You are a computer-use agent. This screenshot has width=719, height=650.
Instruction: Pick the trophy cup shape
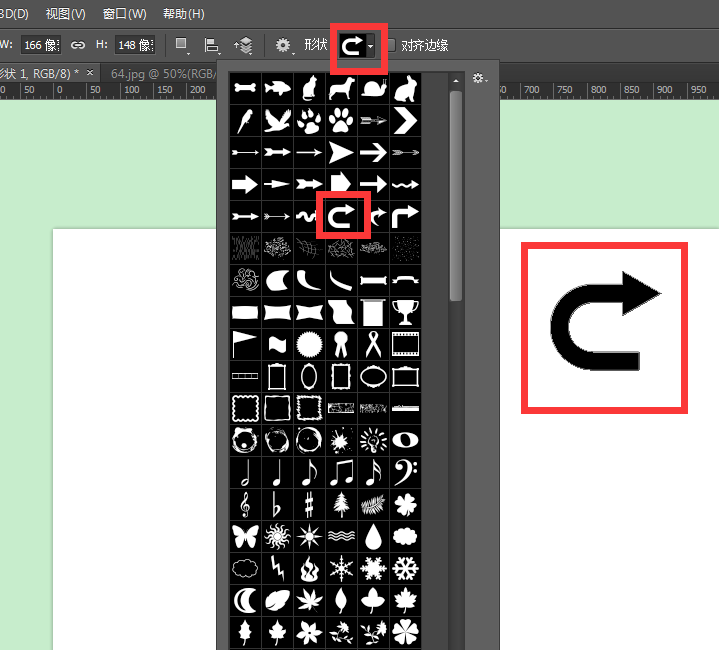[405, 313]
